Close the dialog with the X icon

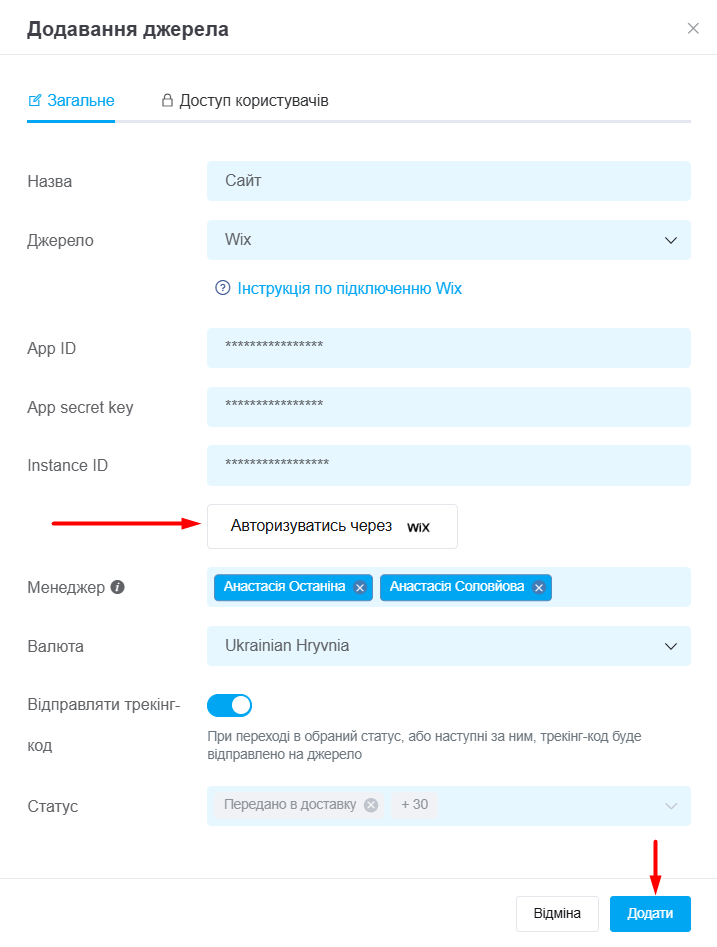click(x=693, y=28)
